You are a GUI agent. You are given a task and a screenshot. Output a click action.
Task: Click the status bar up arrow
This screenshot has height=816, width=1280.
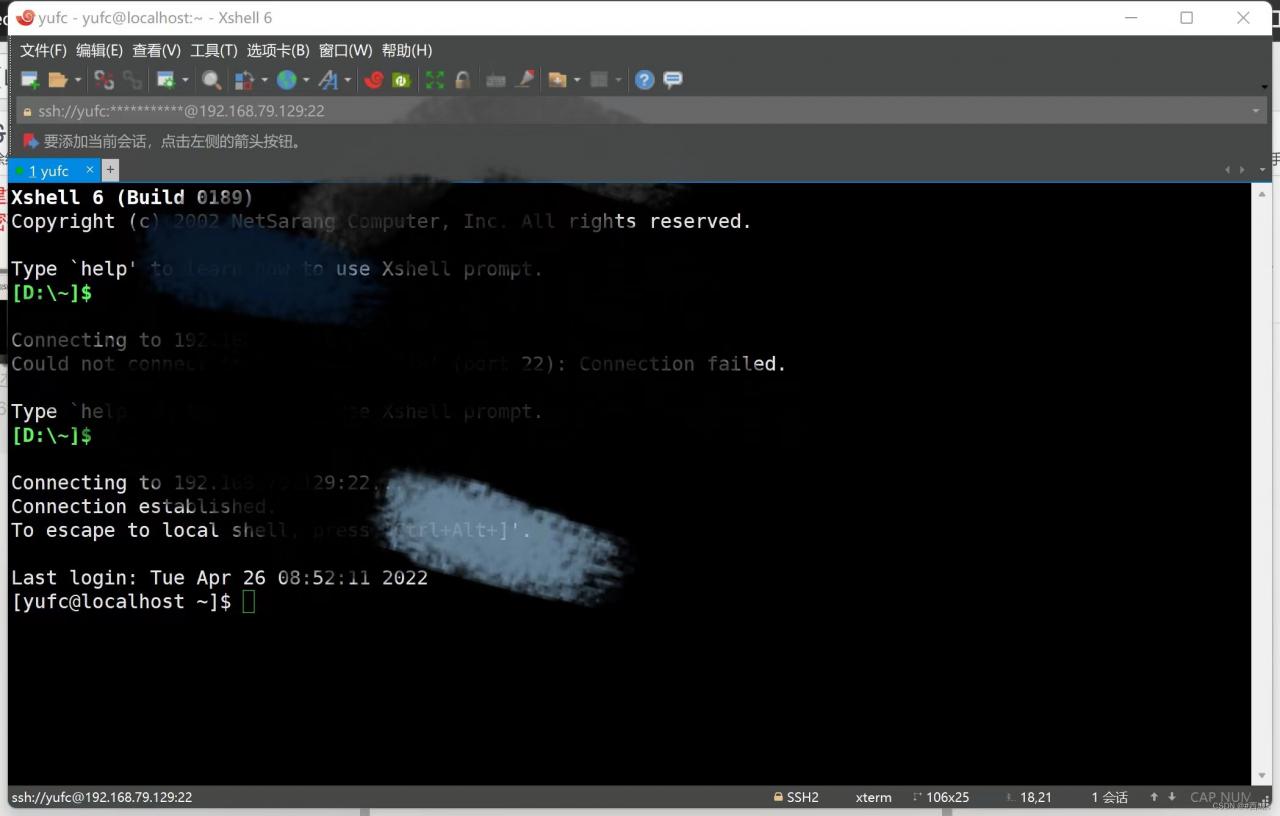1154,797
